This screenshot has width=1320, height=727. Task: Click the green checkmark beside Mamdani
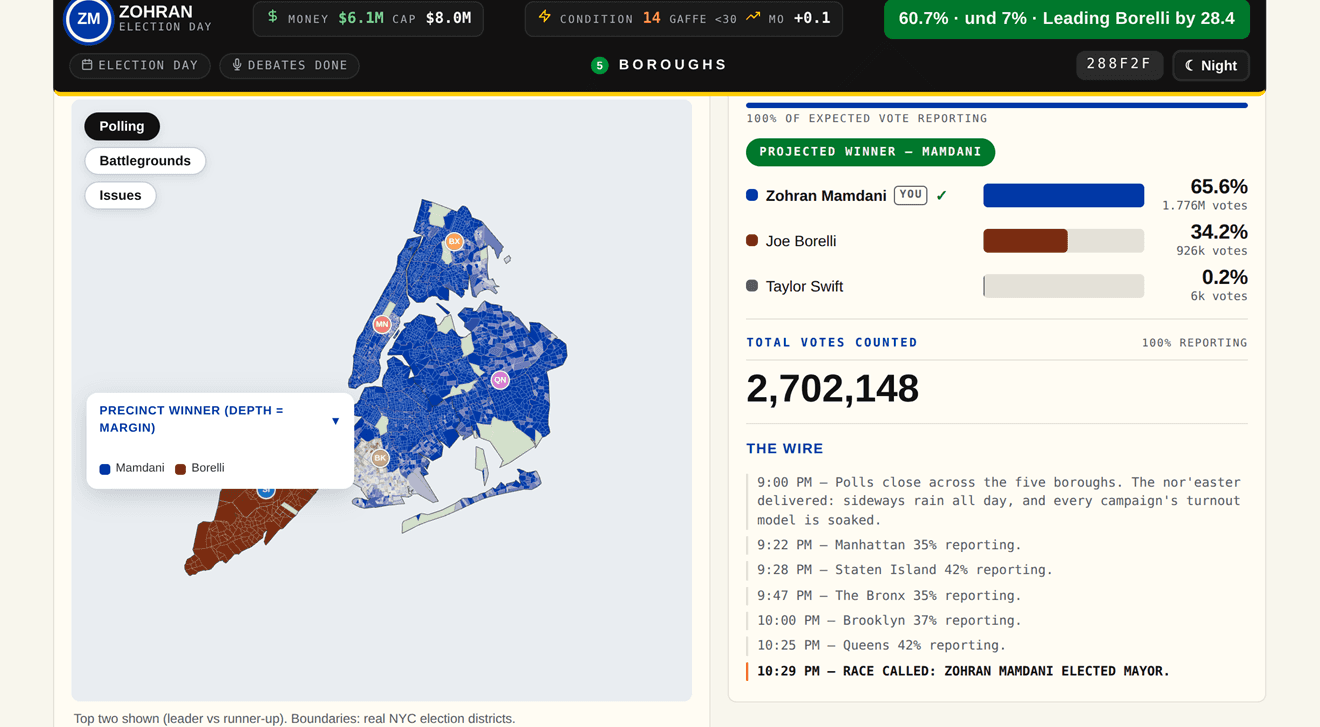(941, 196)
